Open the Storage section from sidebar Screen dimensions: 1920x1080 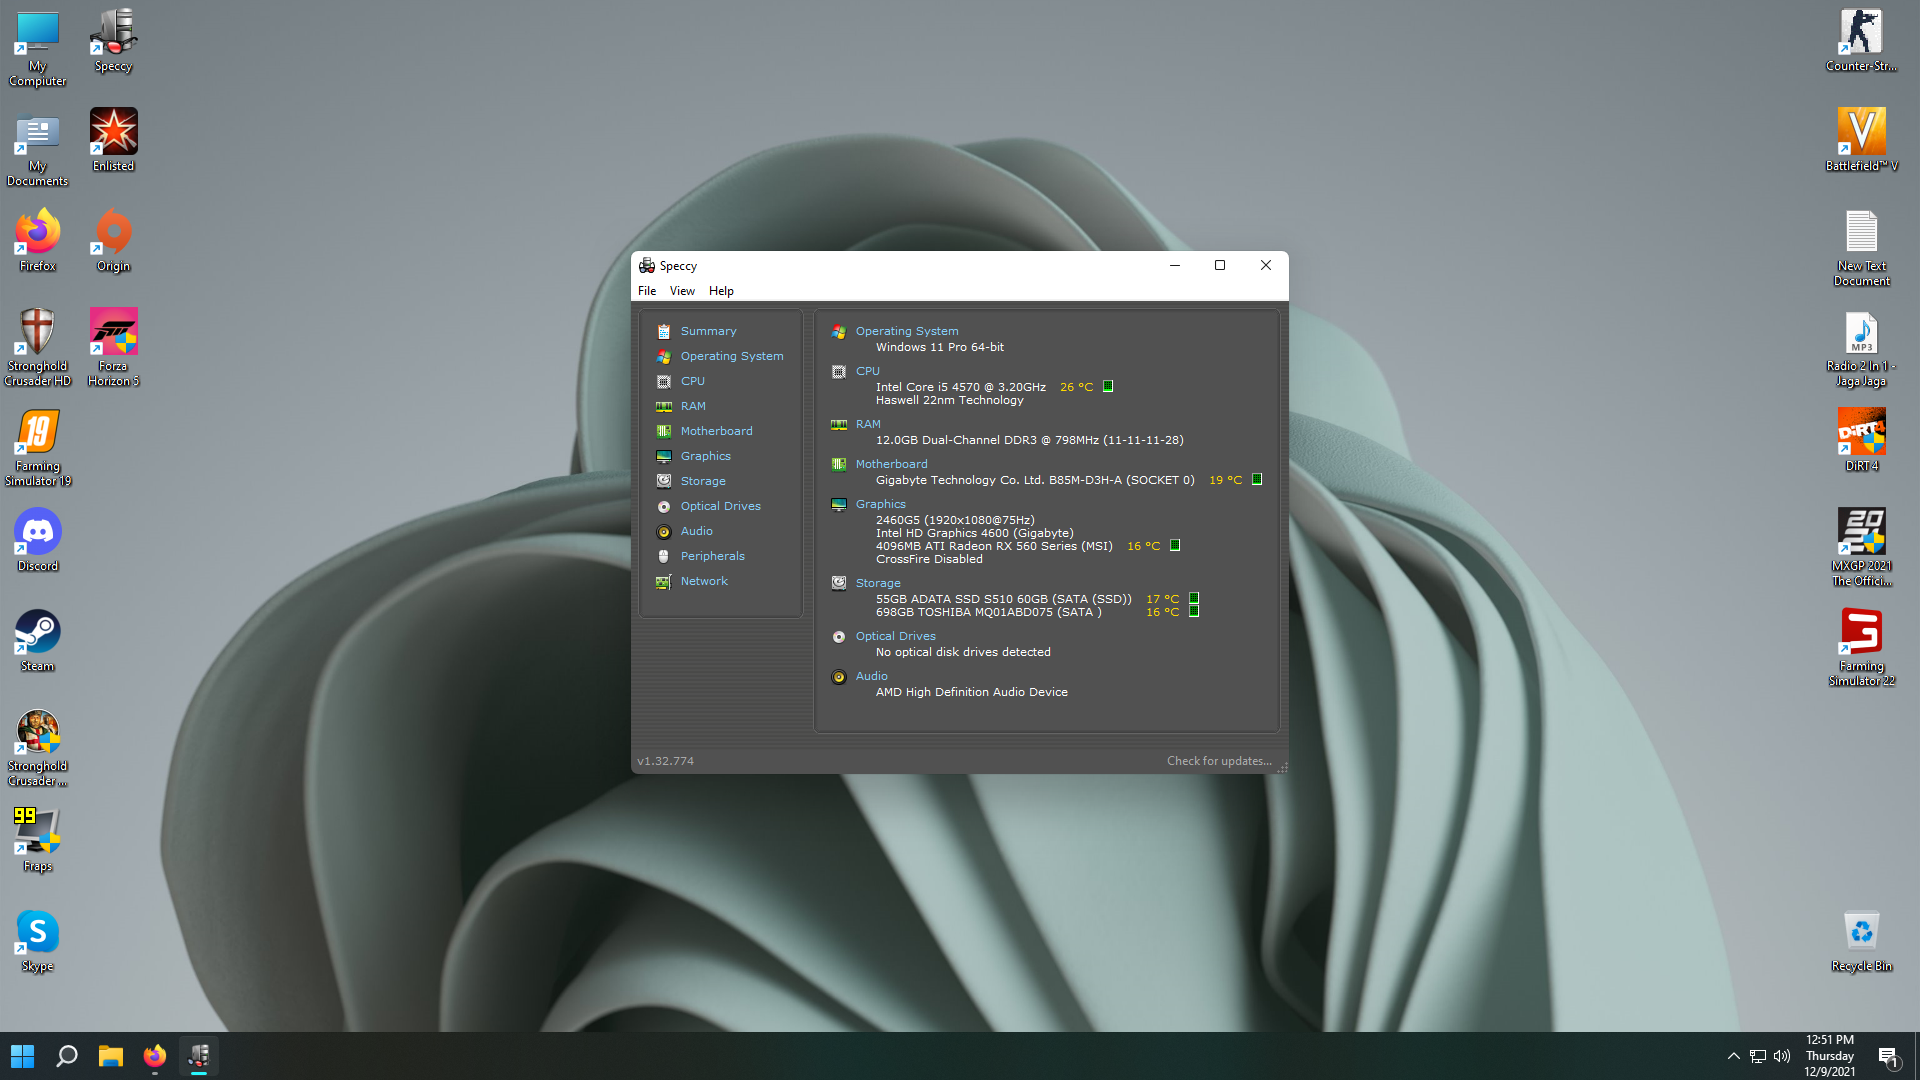point(703,481)
